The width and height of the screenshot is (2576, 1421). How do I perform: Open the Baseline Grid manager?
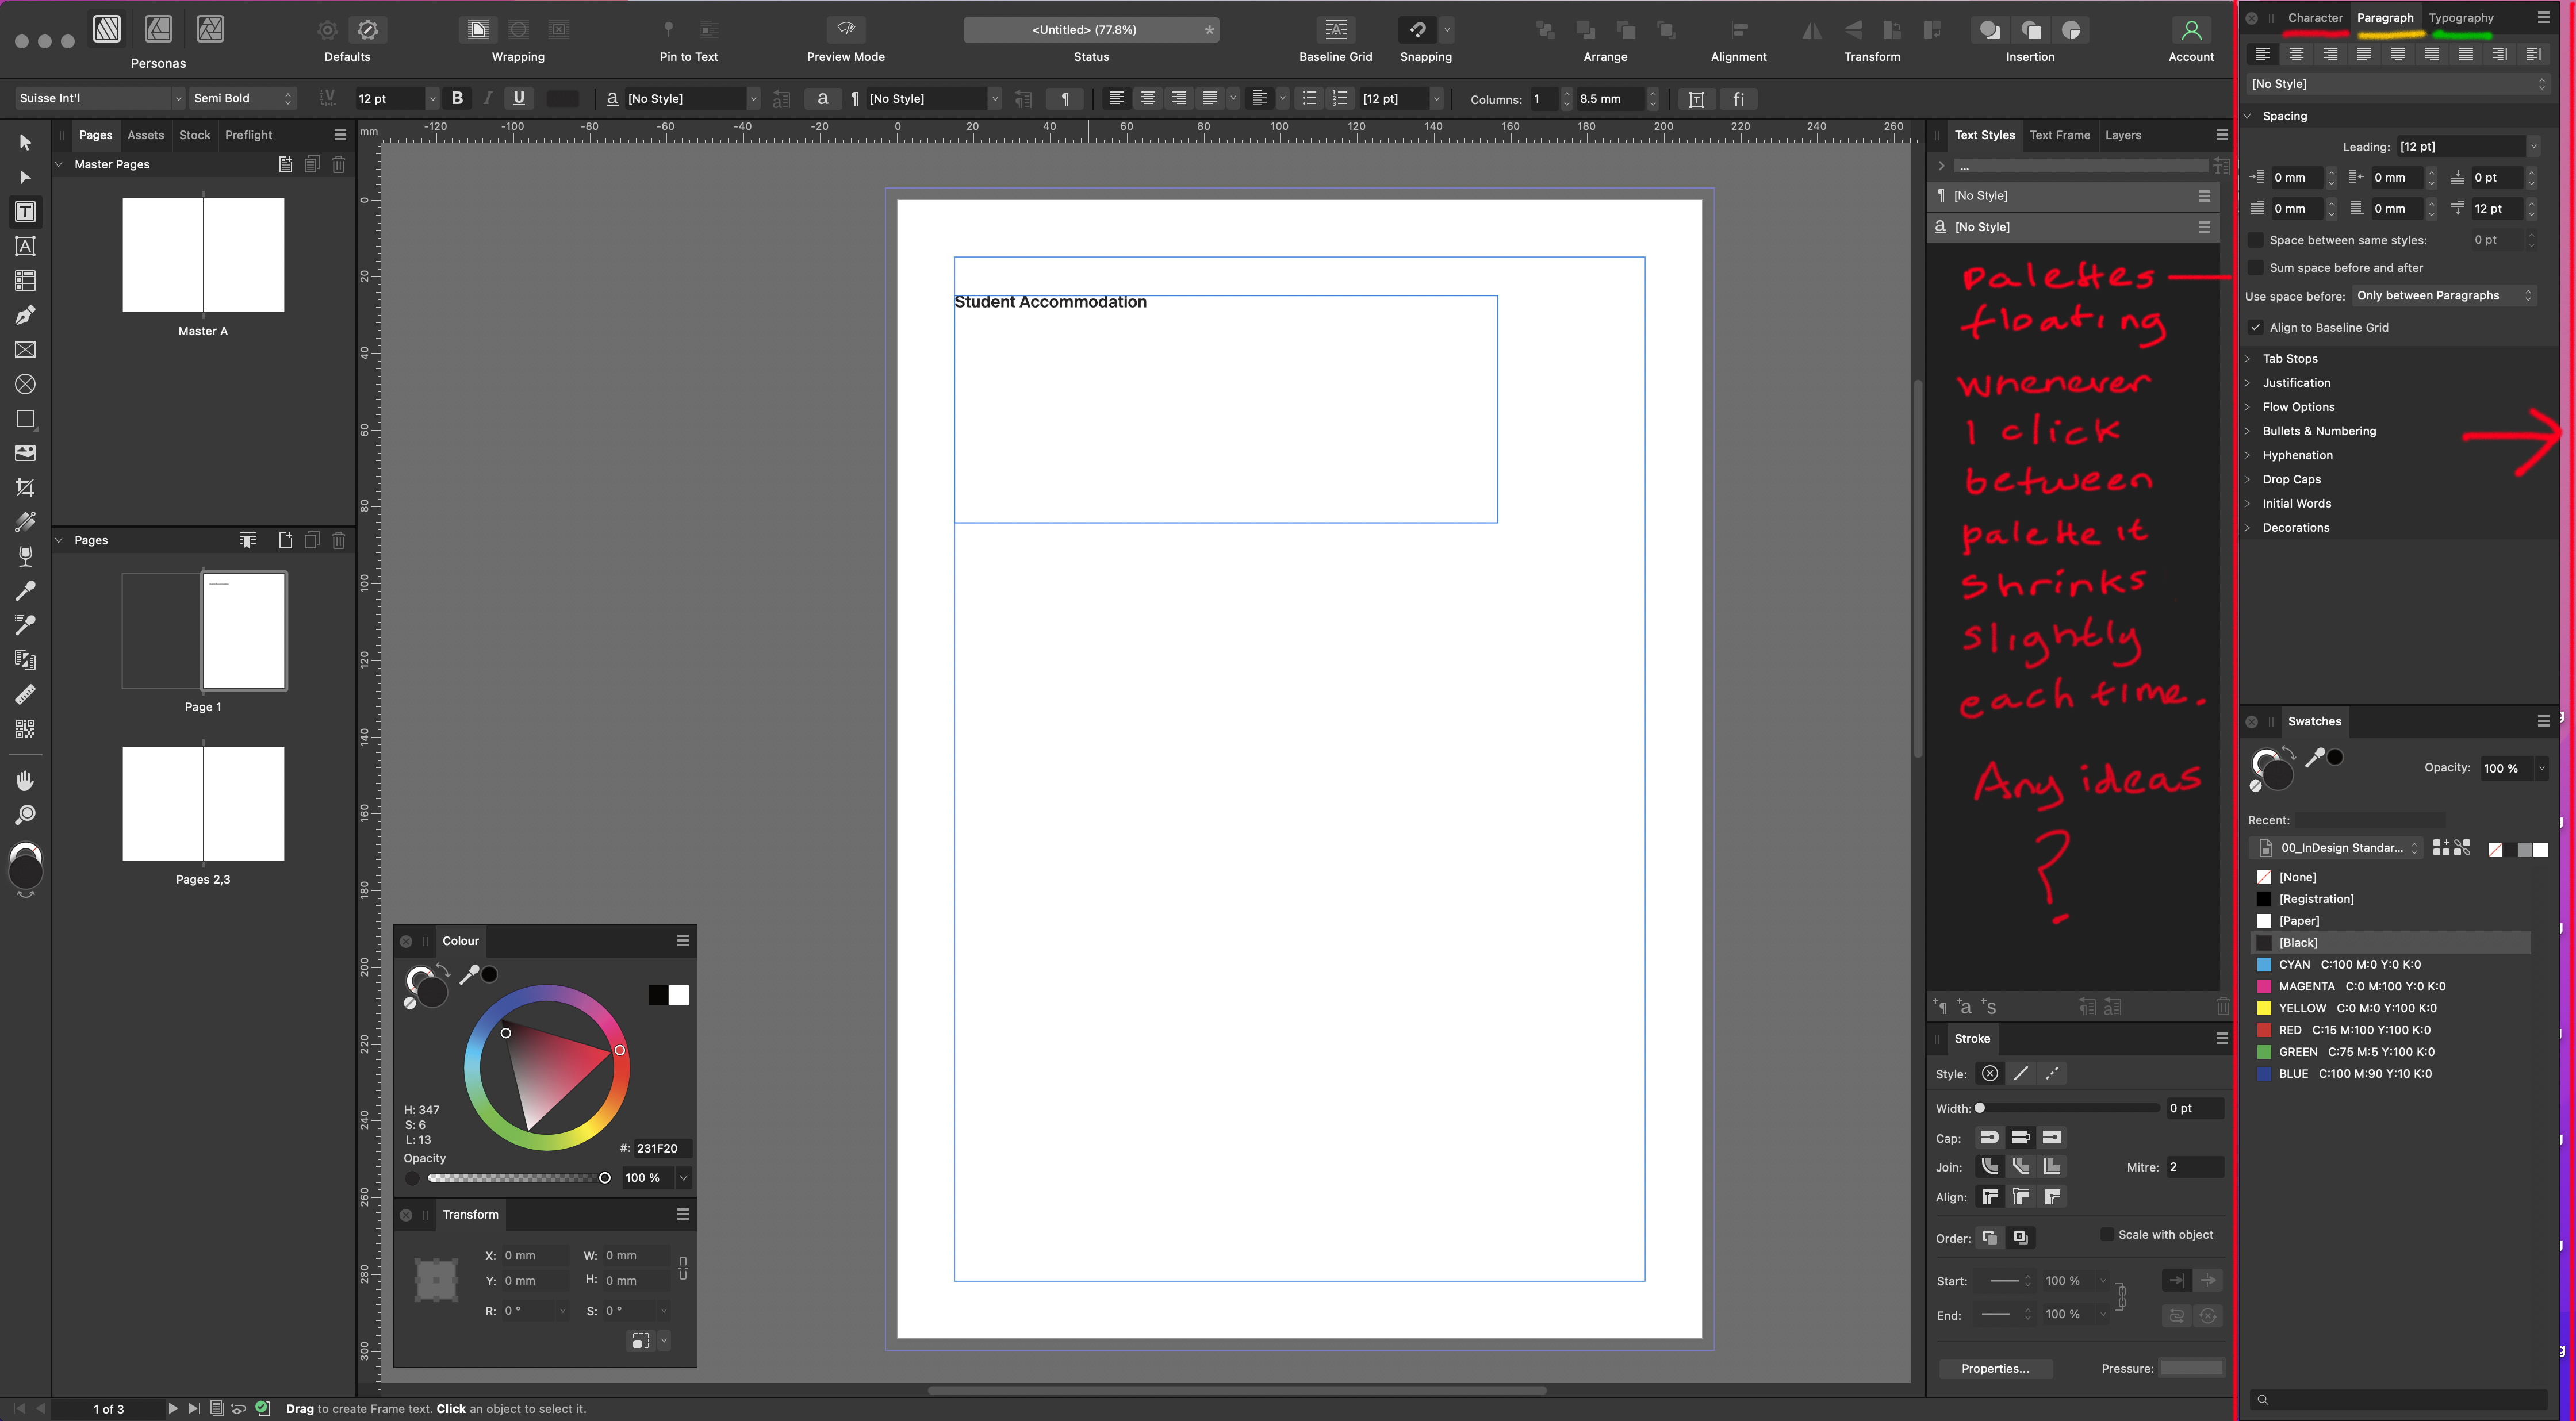pos(1335,30)
